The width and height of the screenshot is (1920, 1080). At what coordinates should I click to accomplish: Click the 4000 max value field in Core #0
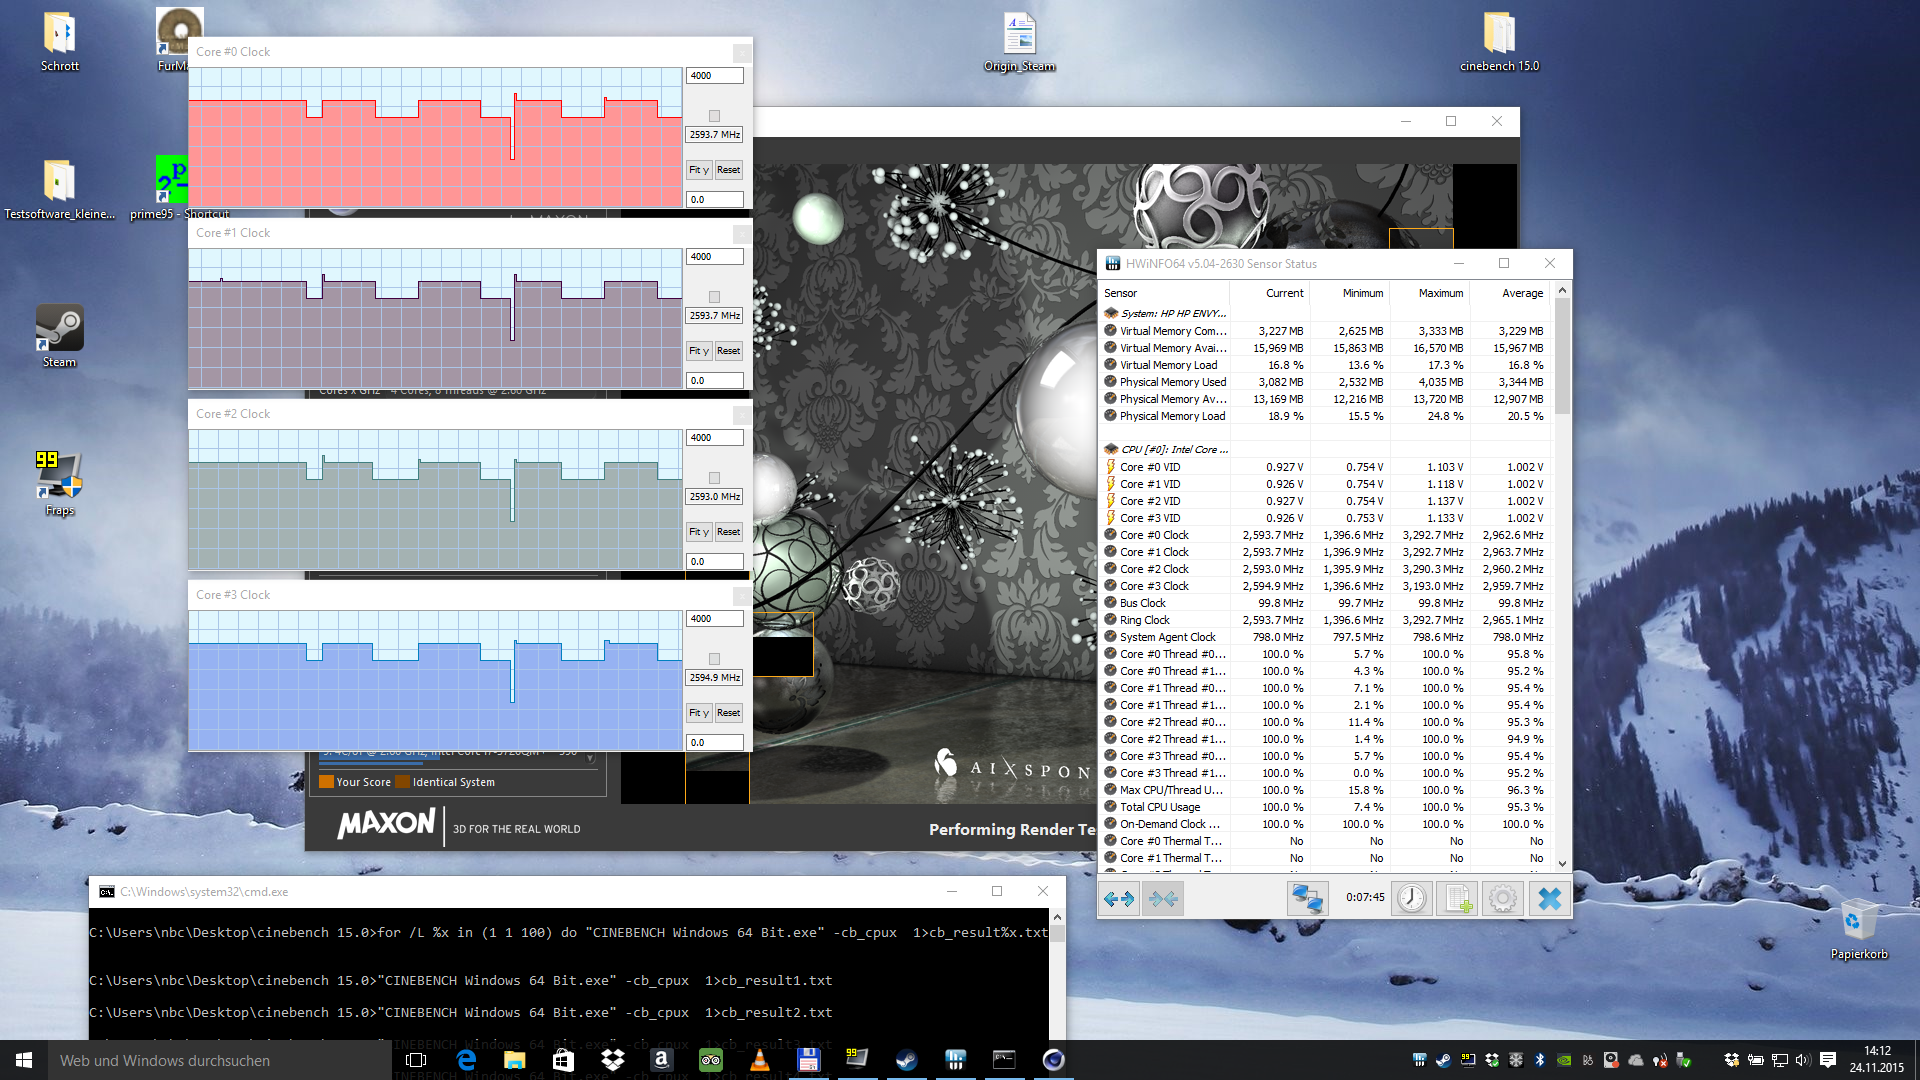[714, 76]
